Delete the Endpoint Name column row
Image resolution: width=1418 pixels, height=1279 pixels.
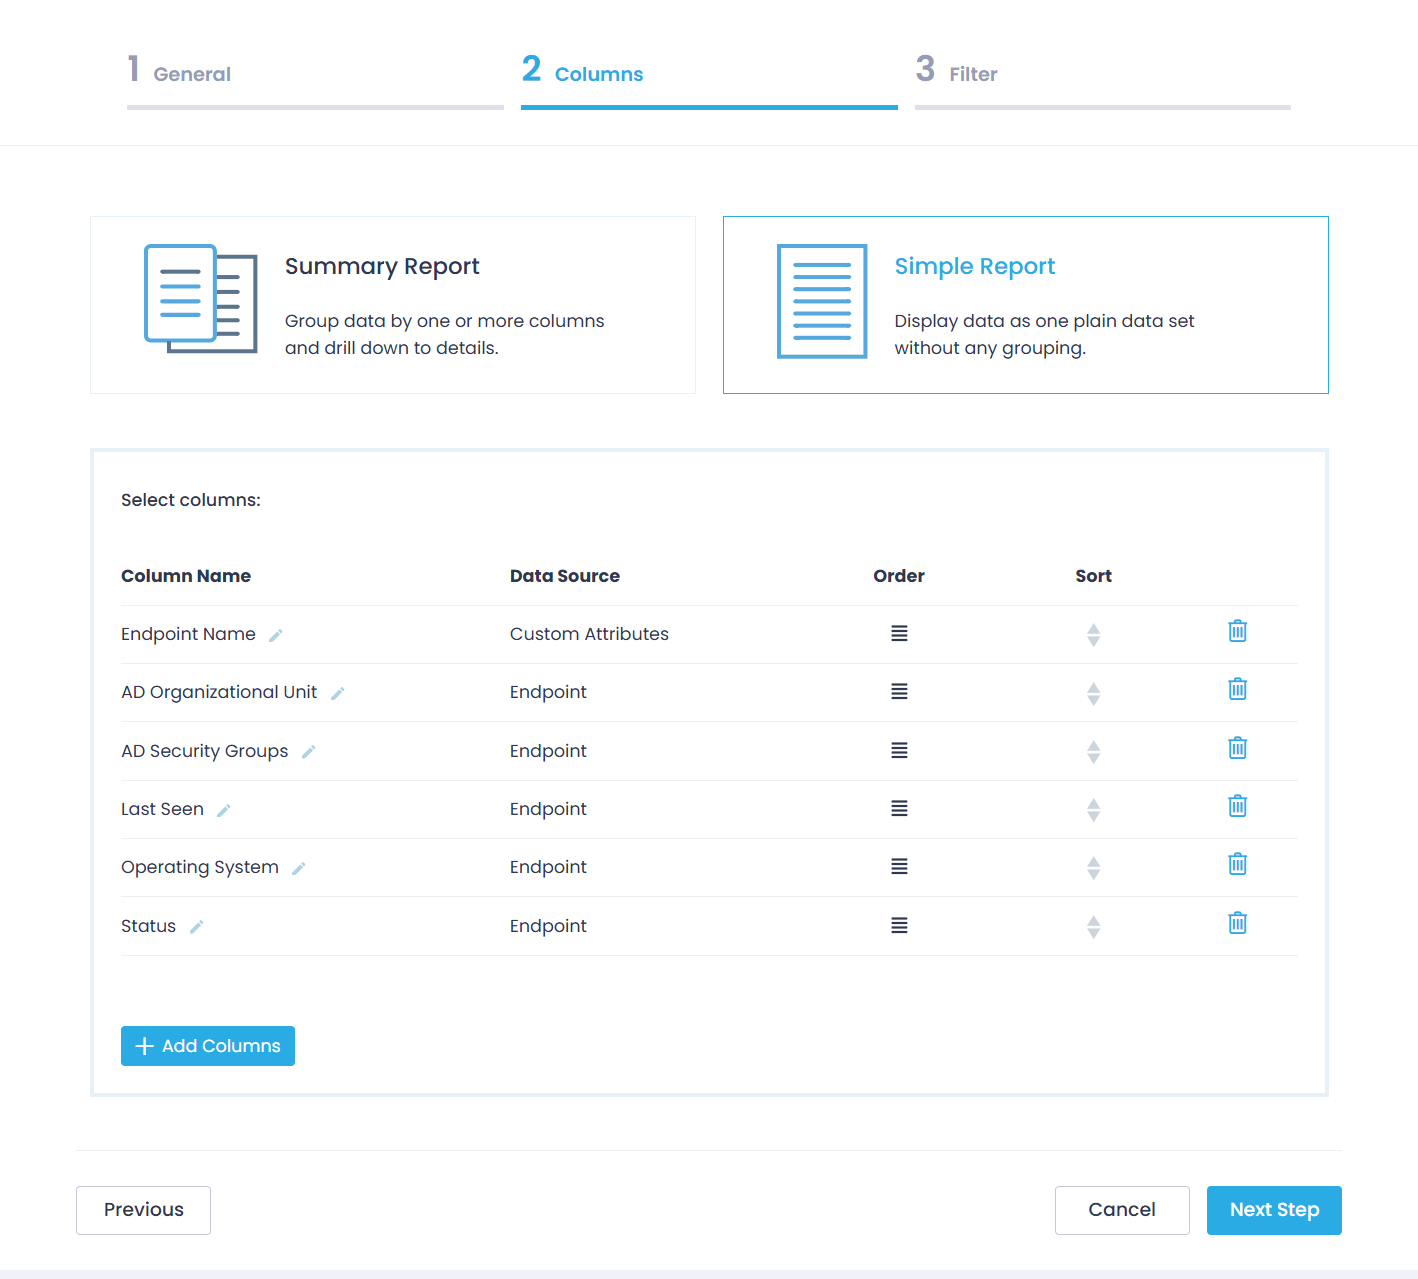tap(1237, 631)
